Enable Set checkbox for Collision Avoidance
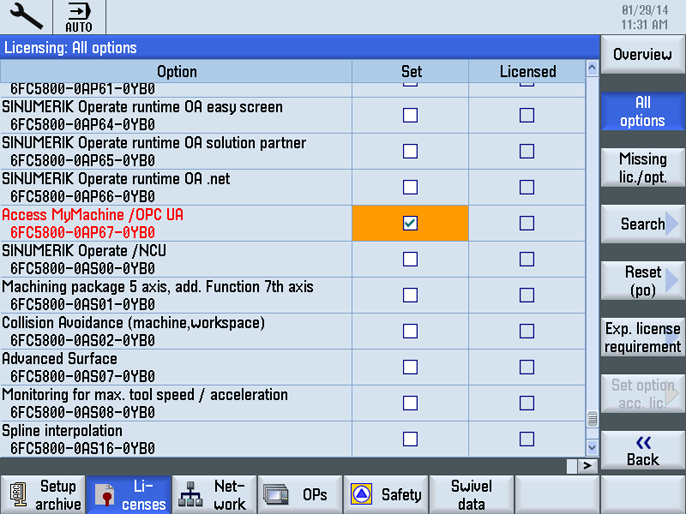686x514 pixels. tap(410, 331)
